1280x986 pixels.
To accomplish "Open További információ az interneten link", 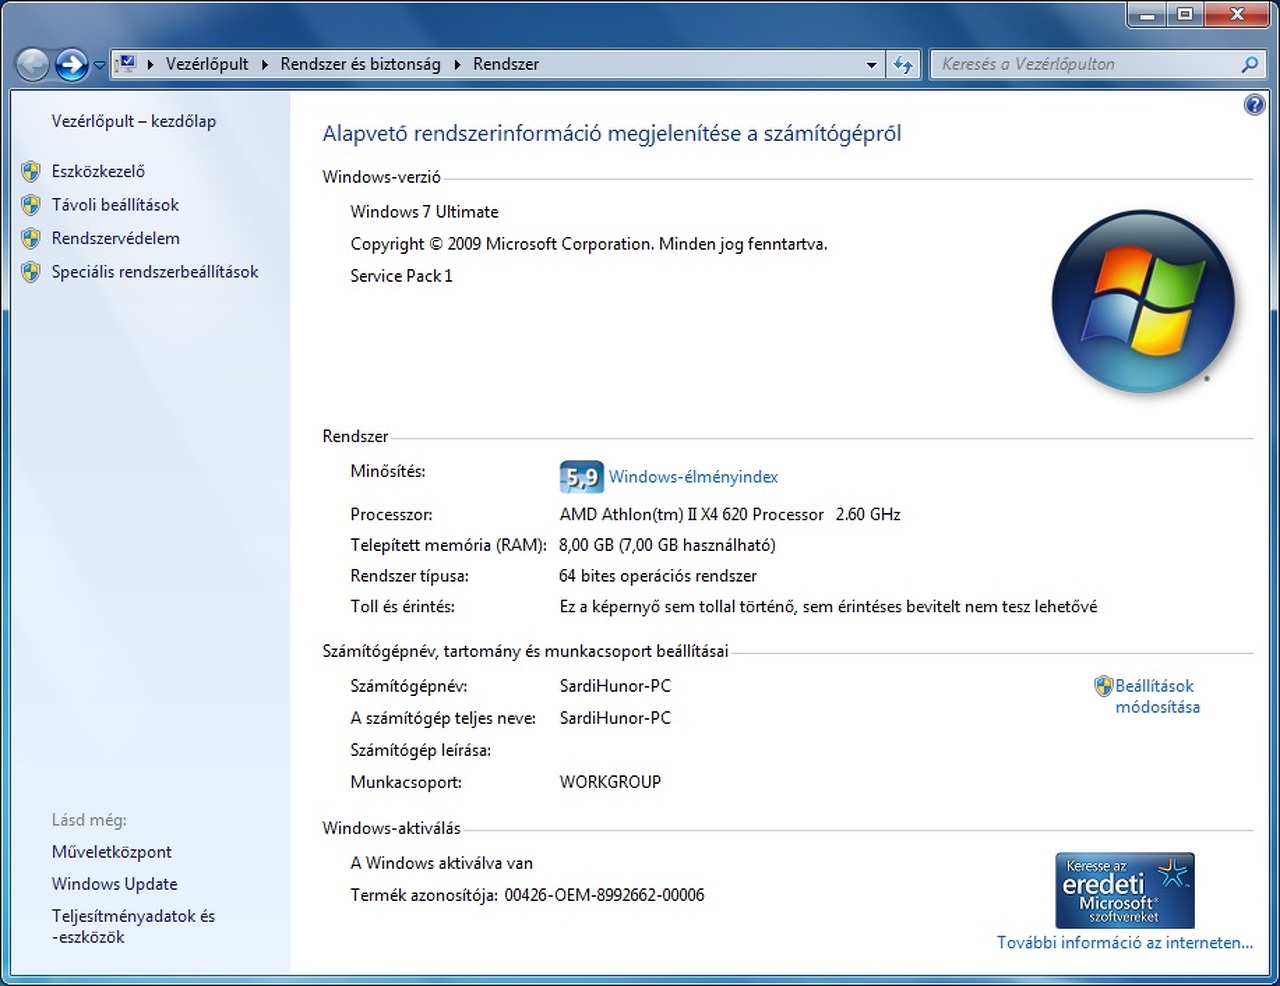I will [x=1125, y=942].
